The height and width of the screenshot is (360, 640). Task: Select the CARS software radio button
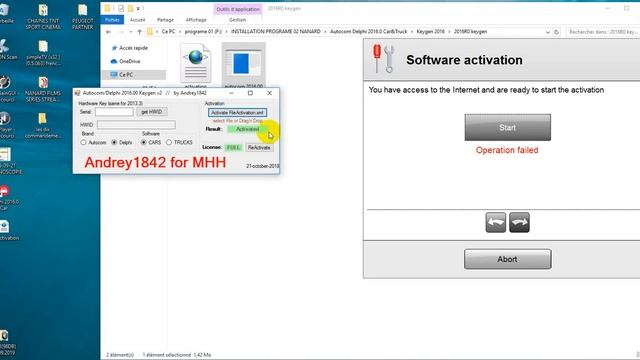point(144,142)
